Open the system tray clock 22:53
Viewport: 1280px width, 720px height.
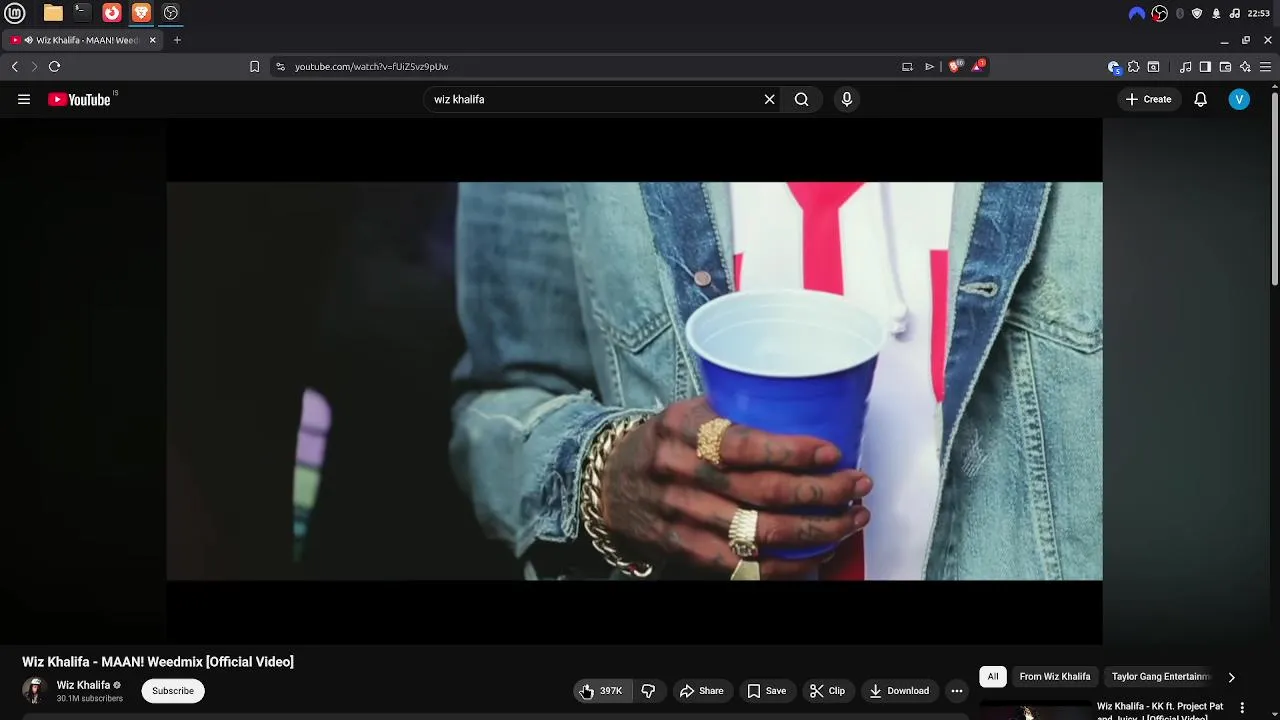pos(1259,13)
